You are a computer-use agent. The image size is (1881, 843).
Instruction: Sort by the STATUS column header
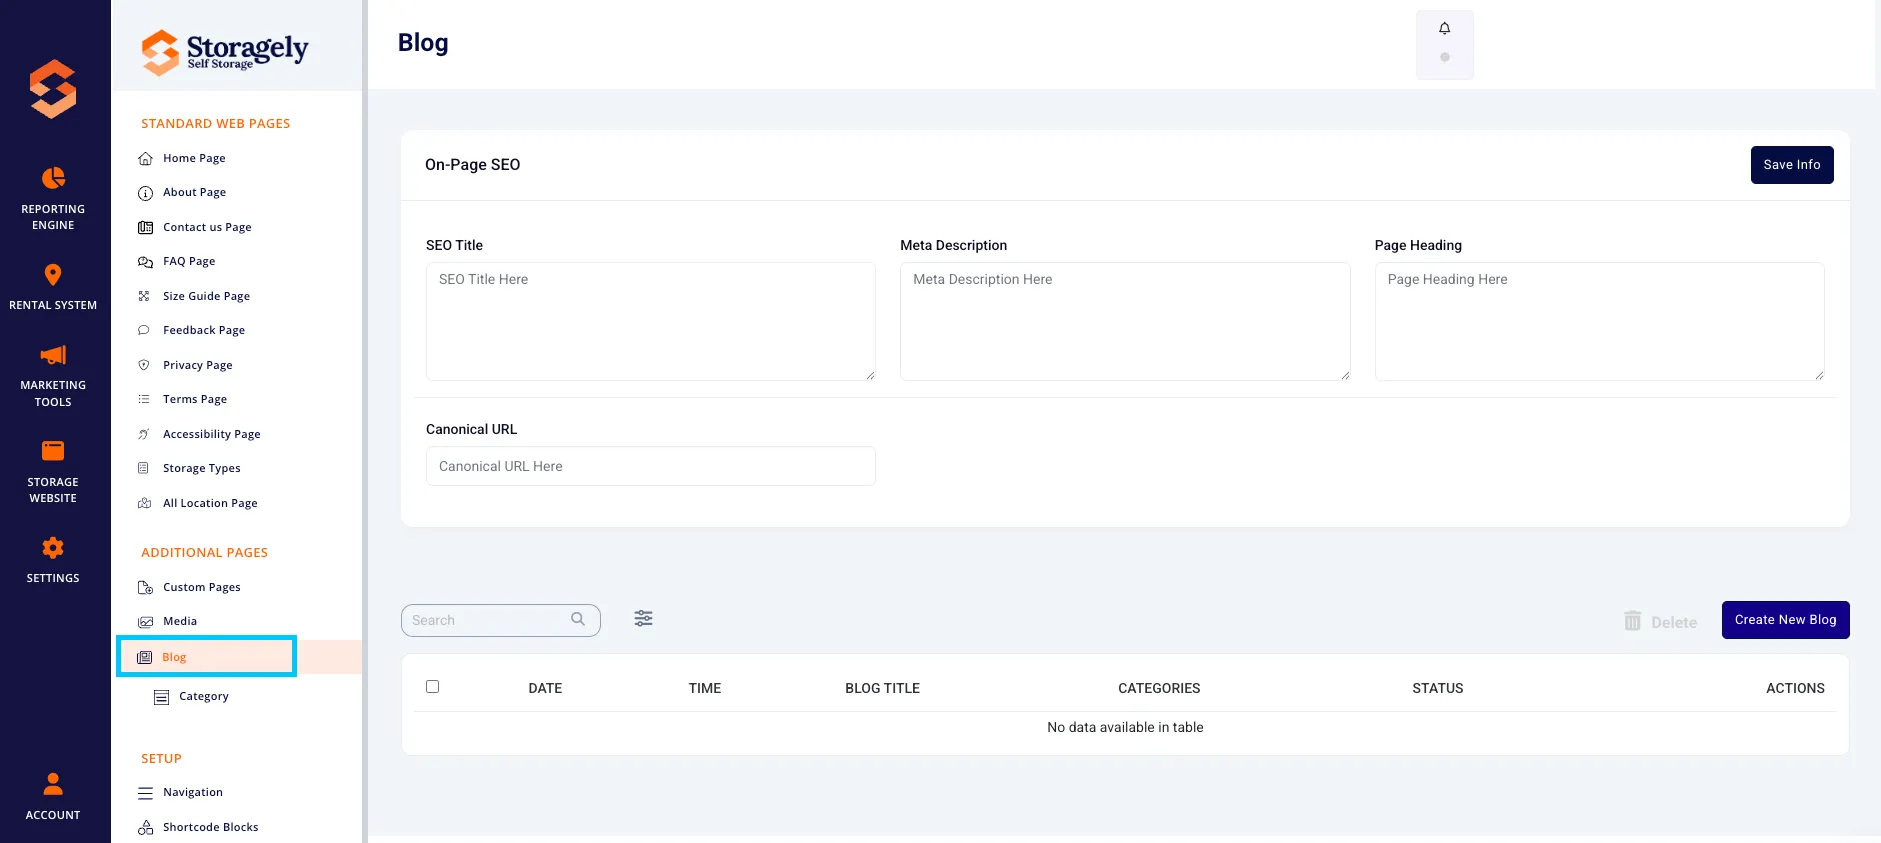tap(1437, 688)
